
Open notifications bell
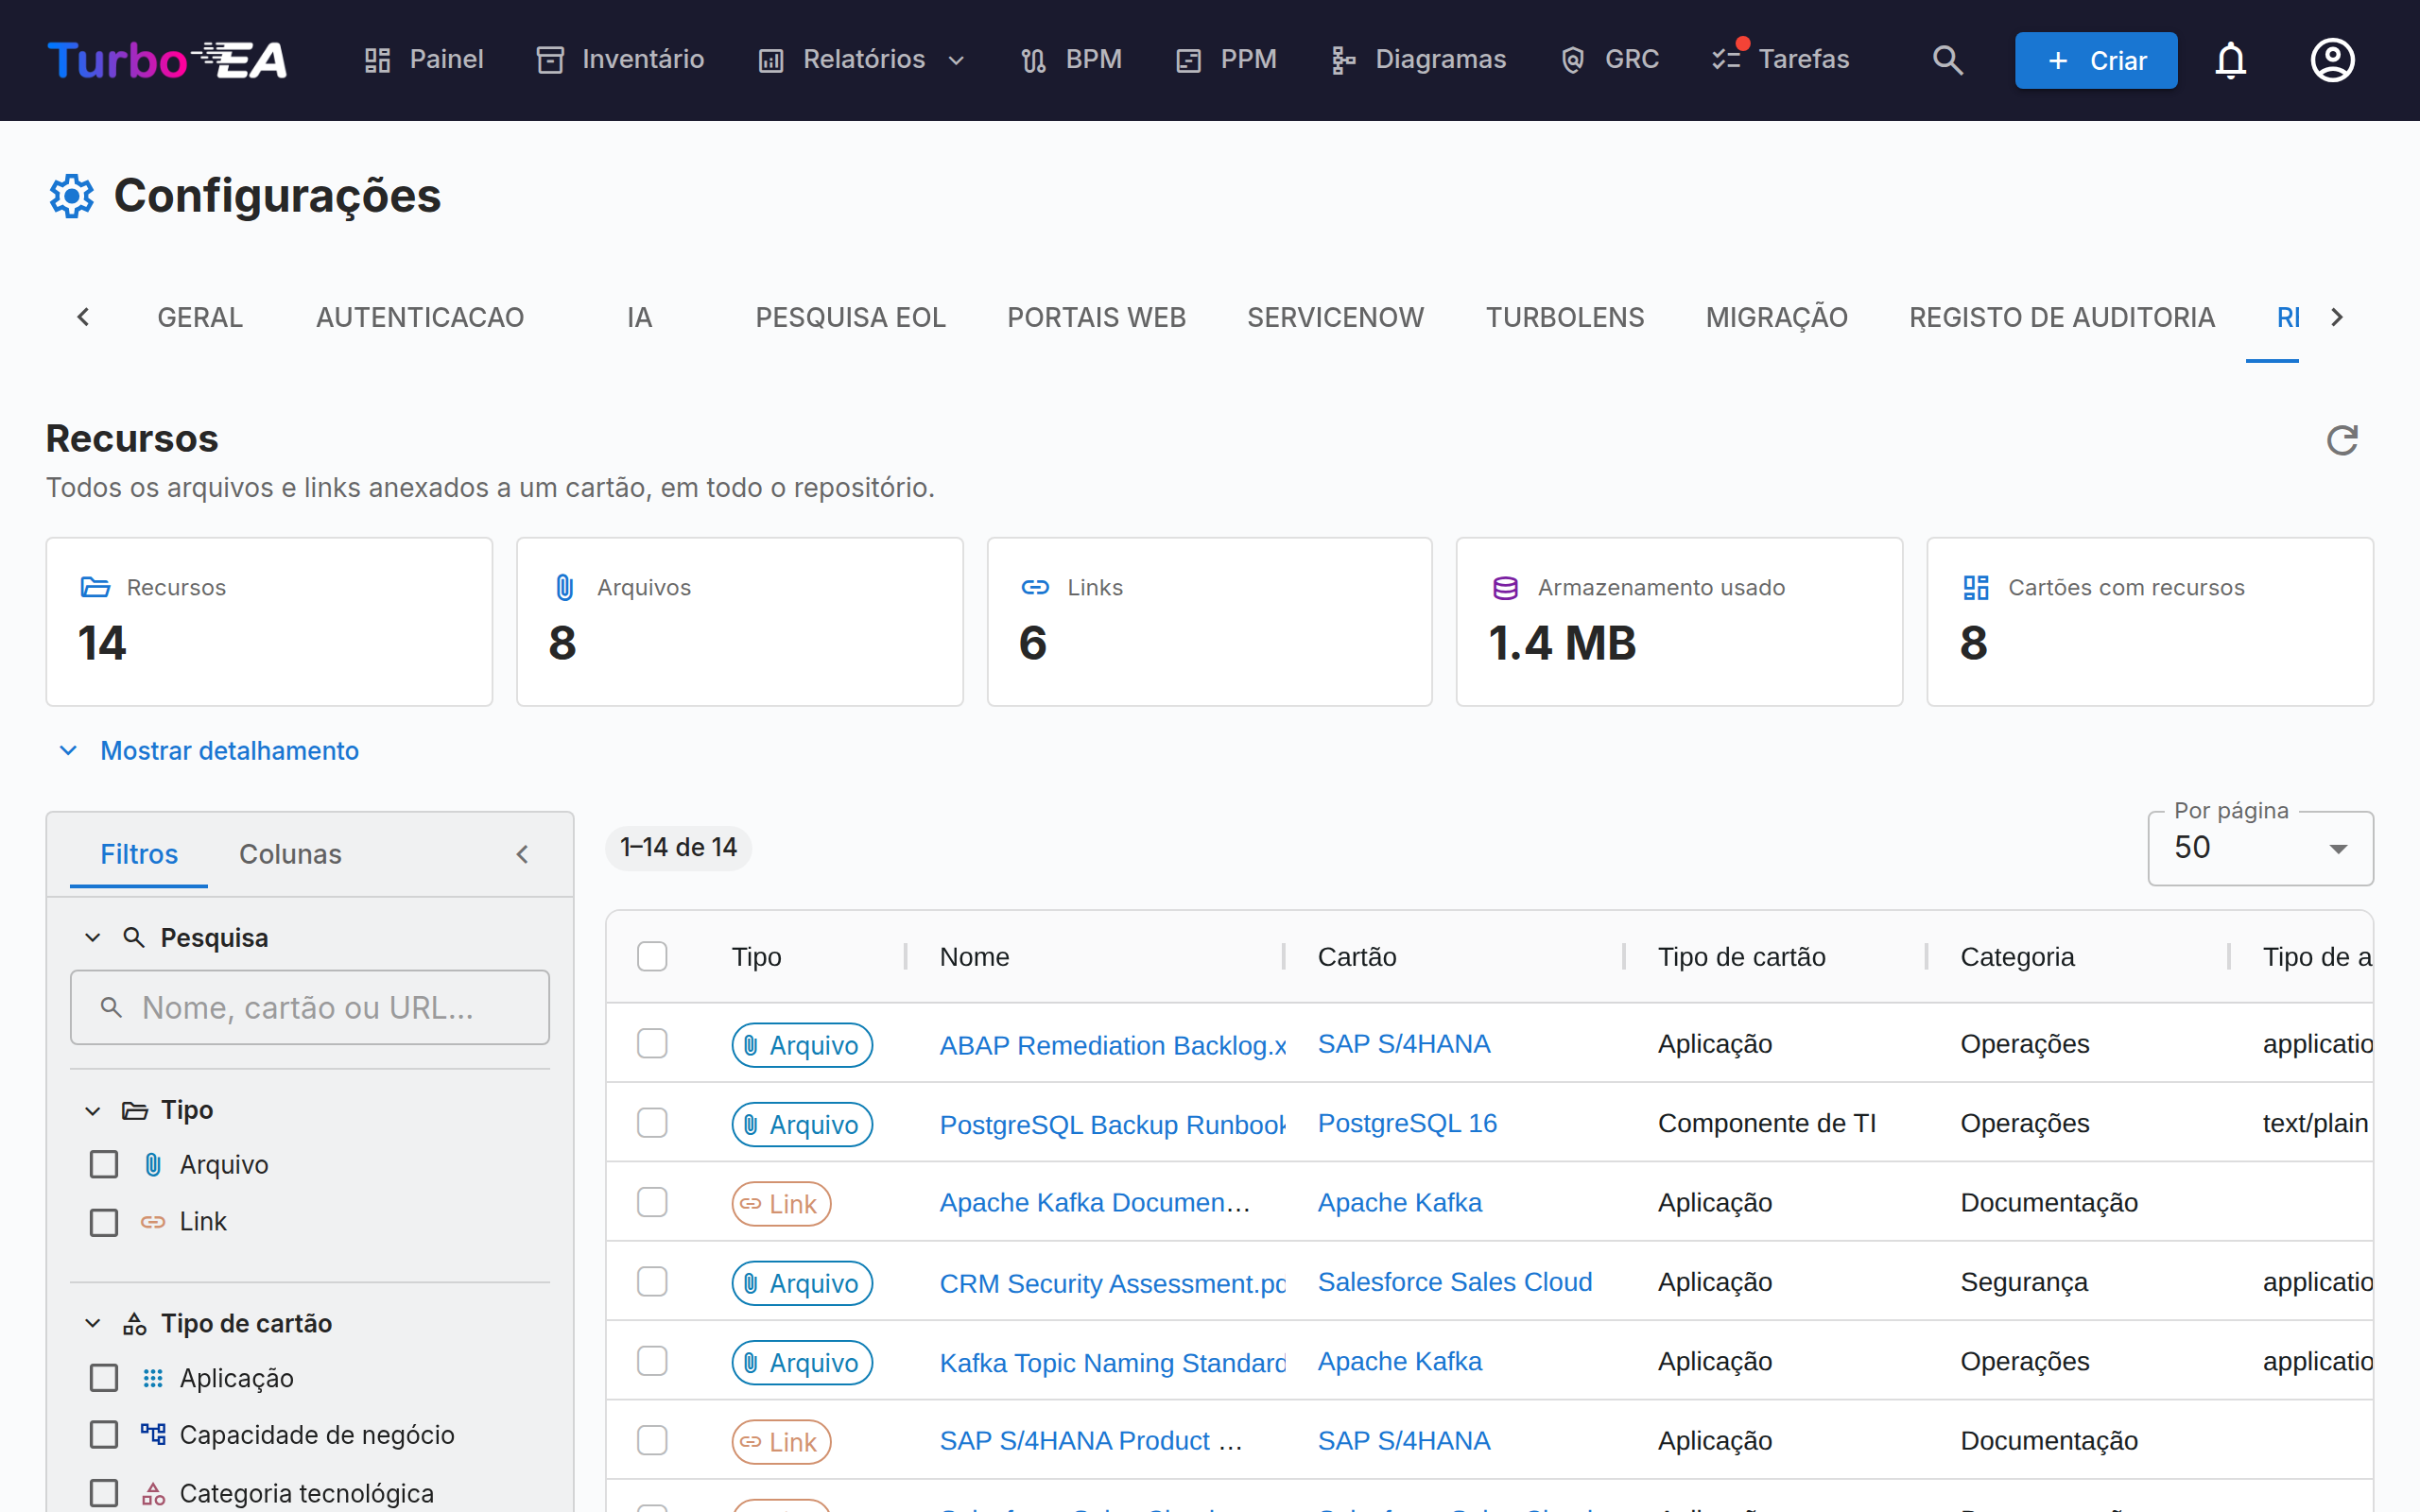[2230, 60]
